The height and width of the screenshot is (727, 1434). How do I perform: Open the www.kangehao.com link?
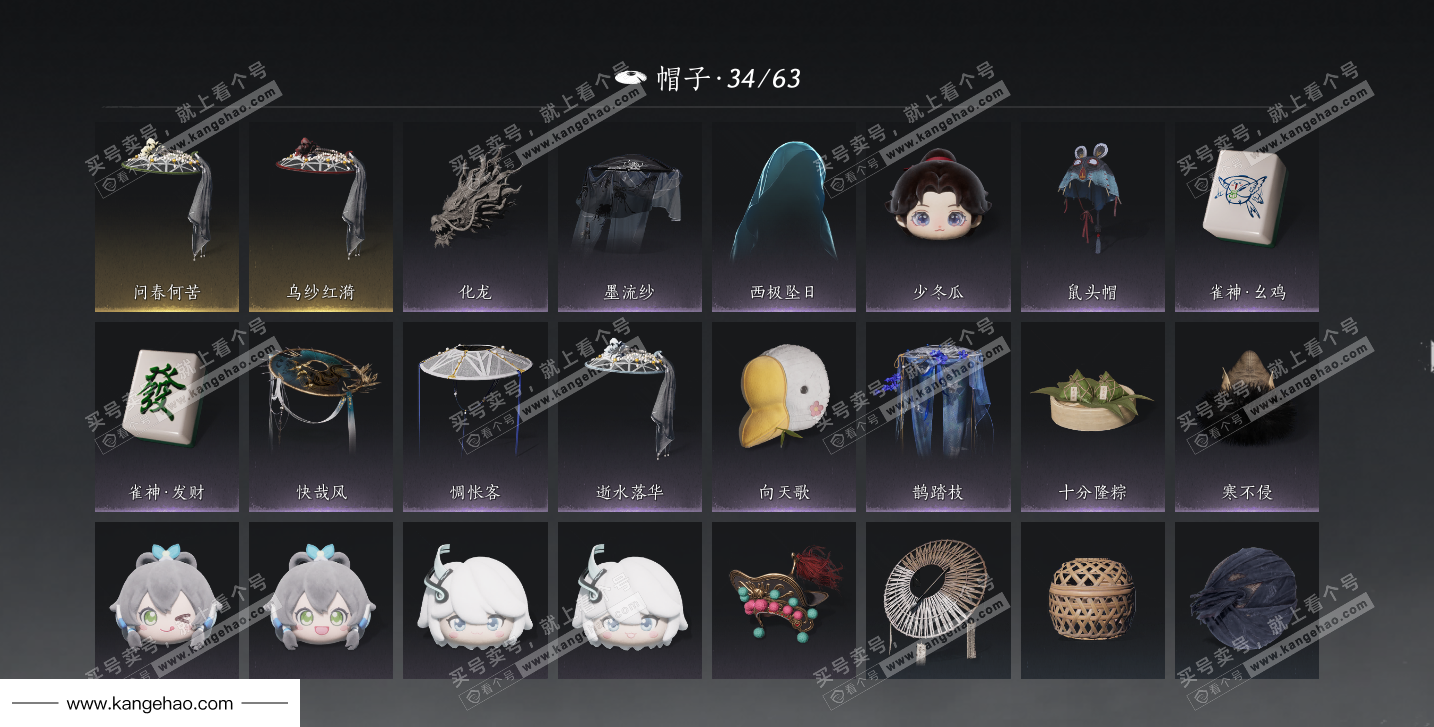click(150, 703)
